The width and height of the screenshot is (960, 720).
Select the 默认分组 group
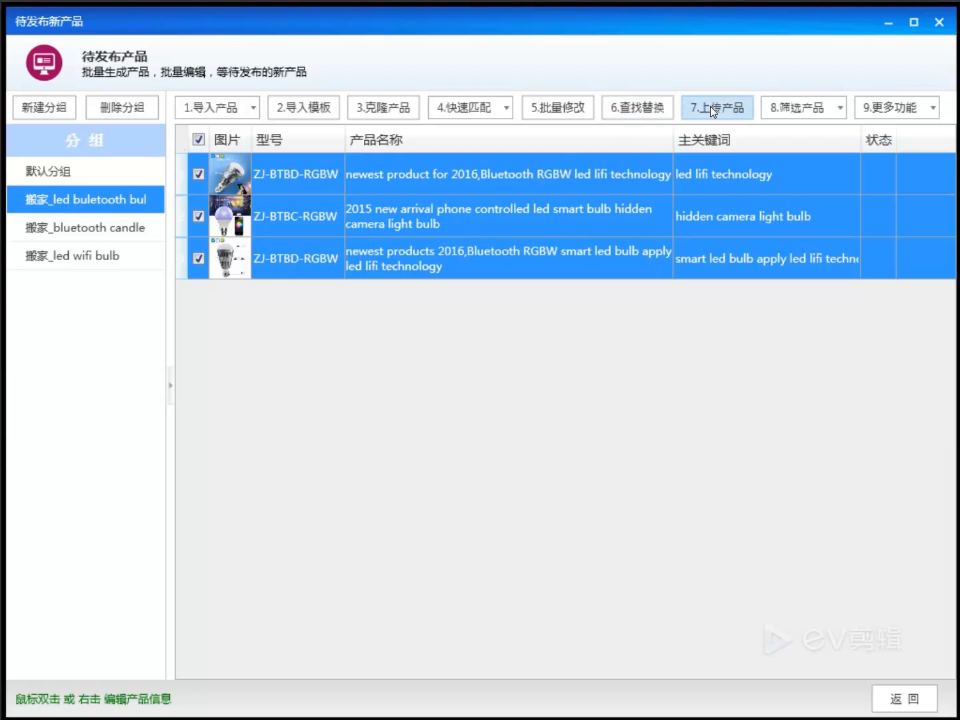(86, 171)
